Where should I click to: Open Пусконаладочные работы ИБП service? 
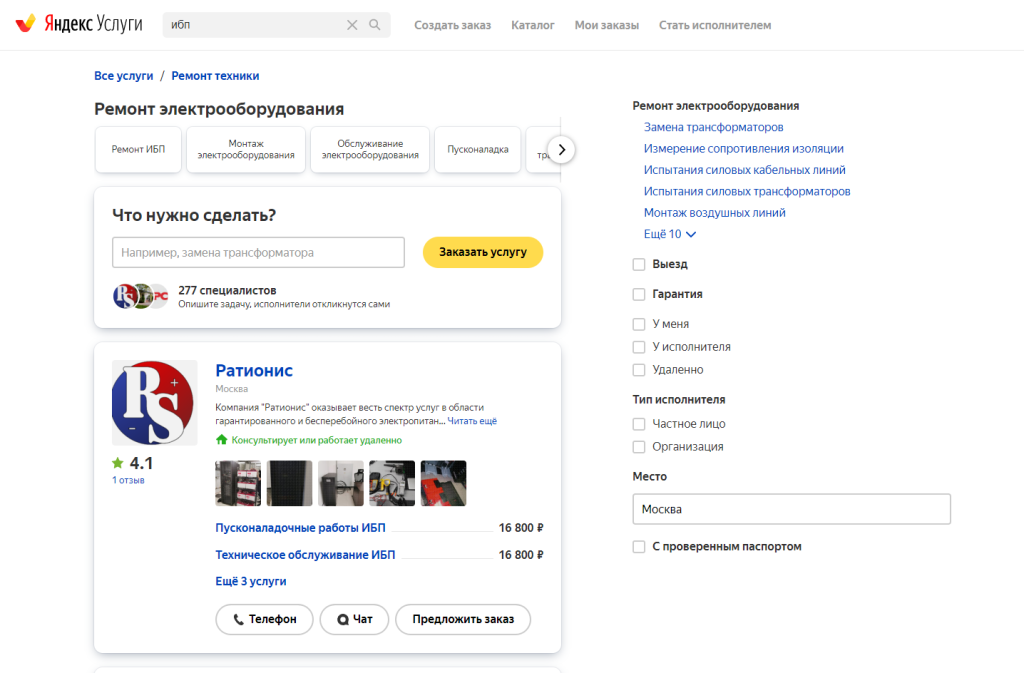pos(300,527)
